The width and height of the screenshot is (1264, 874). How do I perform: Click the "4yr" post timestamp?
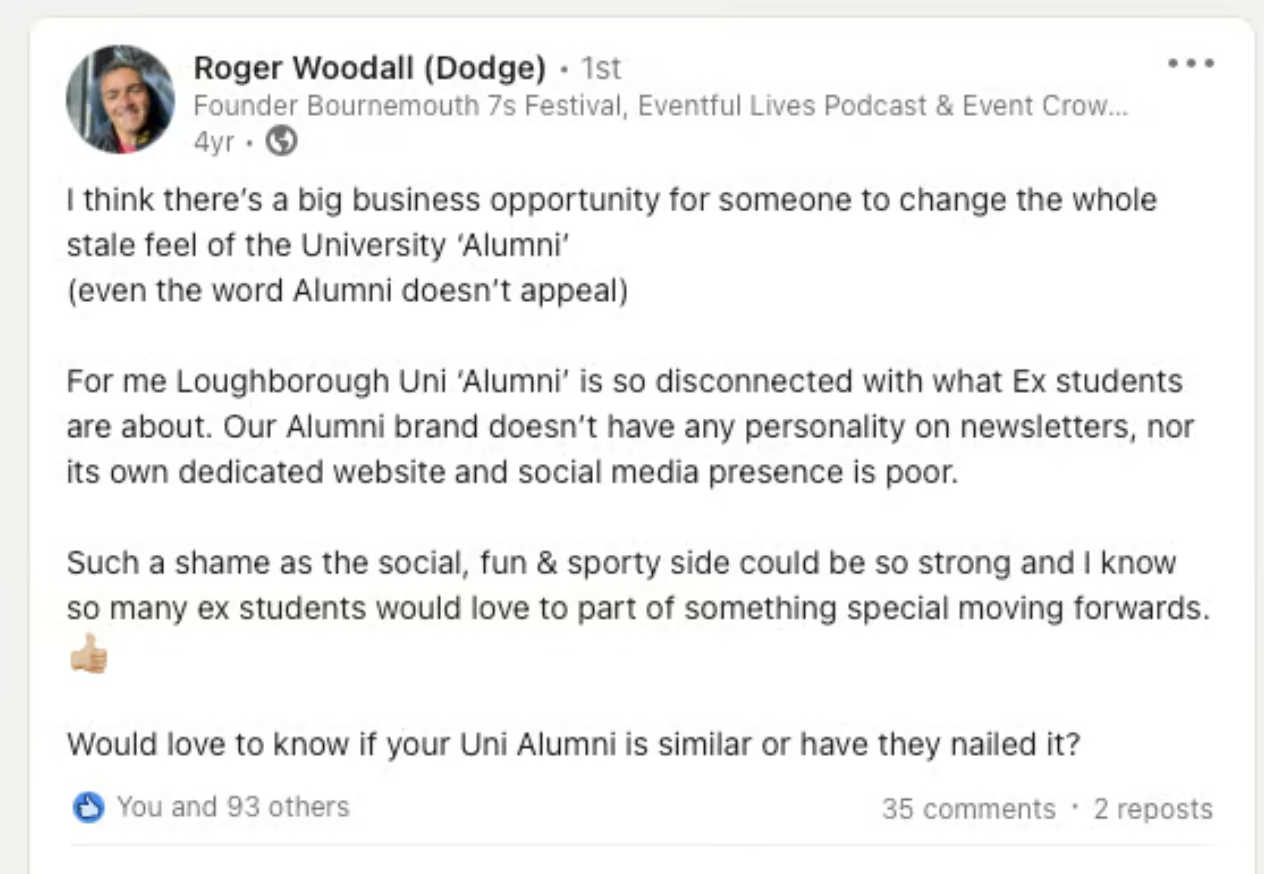coord(213,143)
